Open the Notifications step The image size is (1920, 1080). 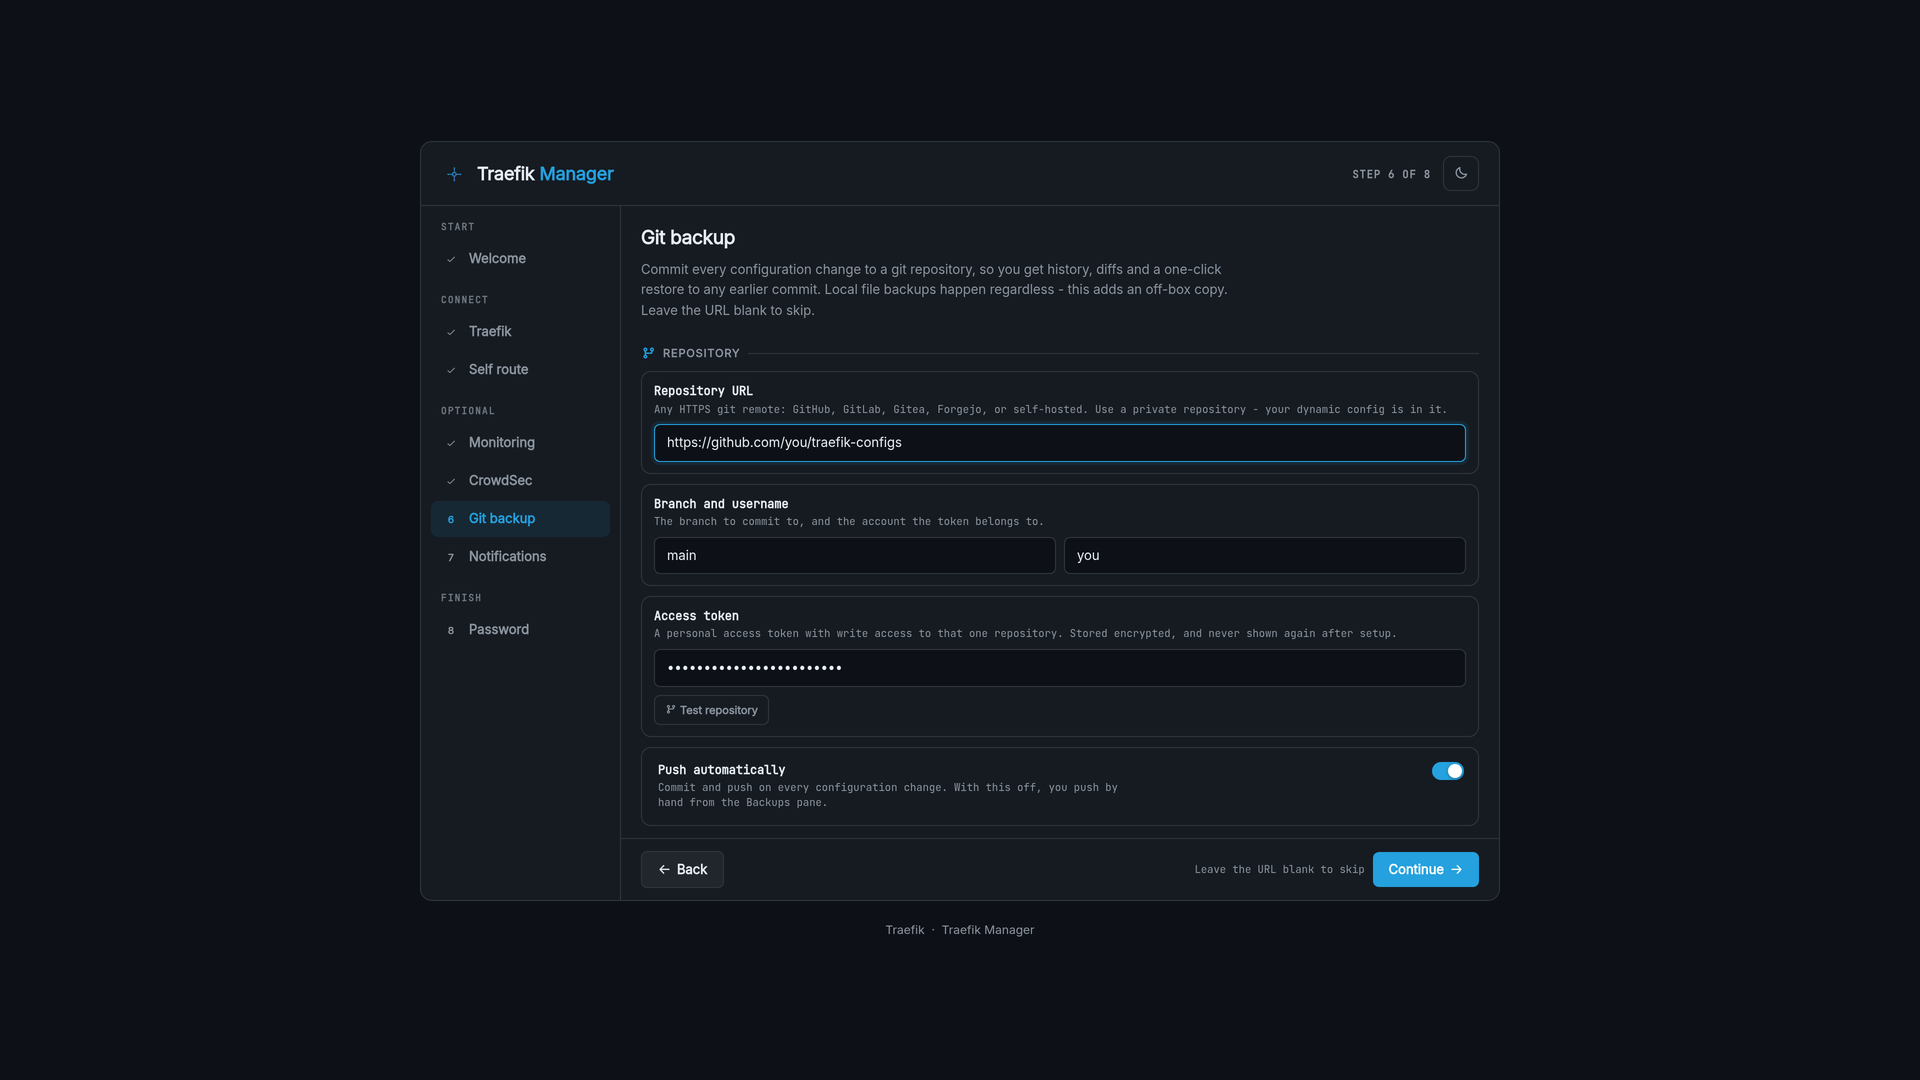tap(520, 557)
